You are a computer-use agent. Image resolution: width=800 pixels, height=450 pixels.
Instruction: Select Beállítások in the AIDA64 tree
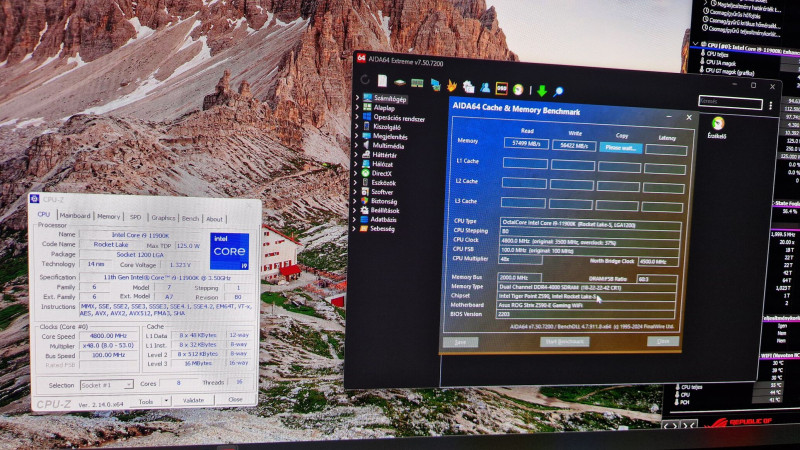click(385, 210)
